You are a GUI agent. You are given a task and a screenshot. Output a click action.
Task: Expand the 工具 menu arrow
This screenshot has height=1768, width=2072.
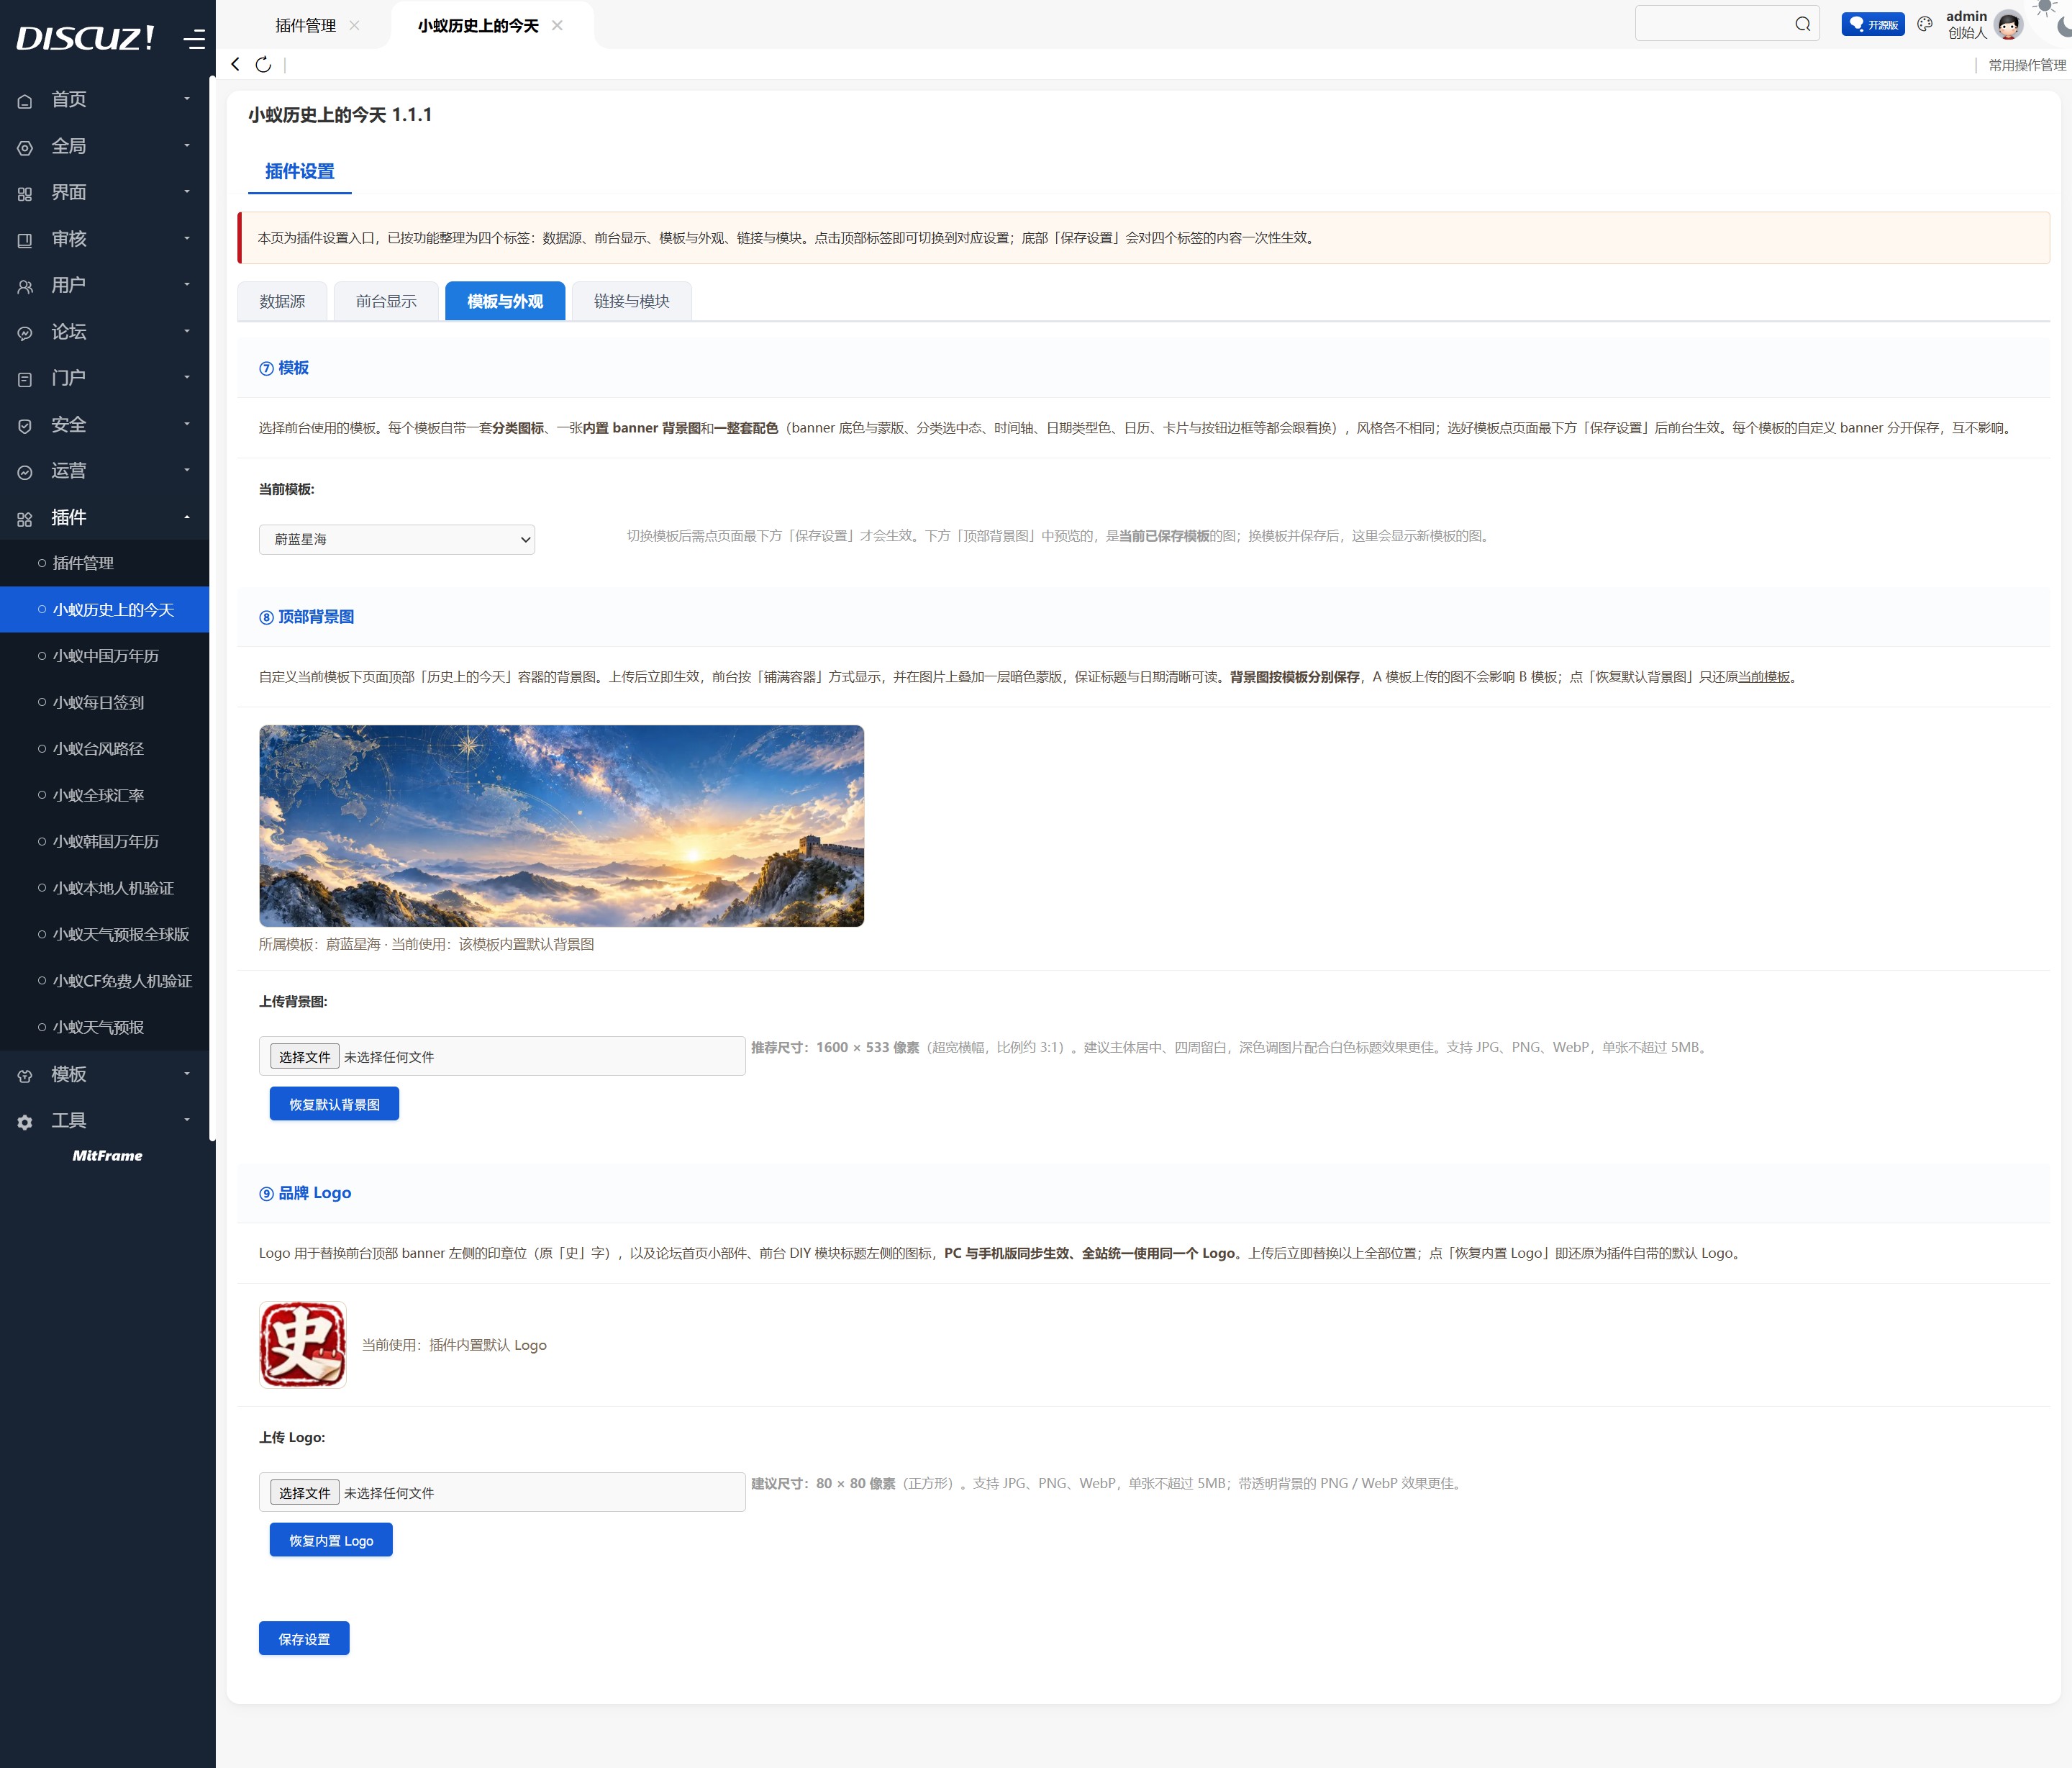coord(187,1120)
